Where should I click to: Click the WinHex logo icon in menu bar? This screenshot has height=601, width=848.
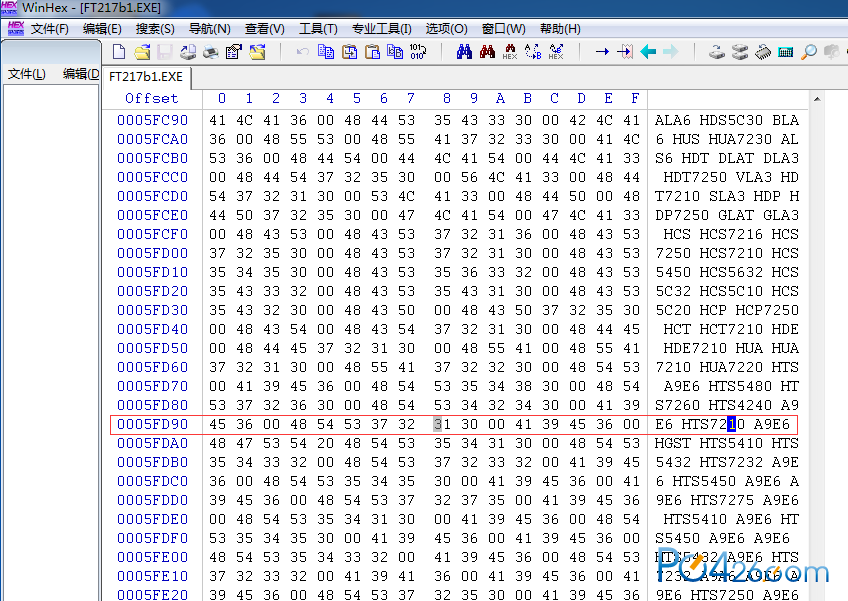click(x=16, y=28)
